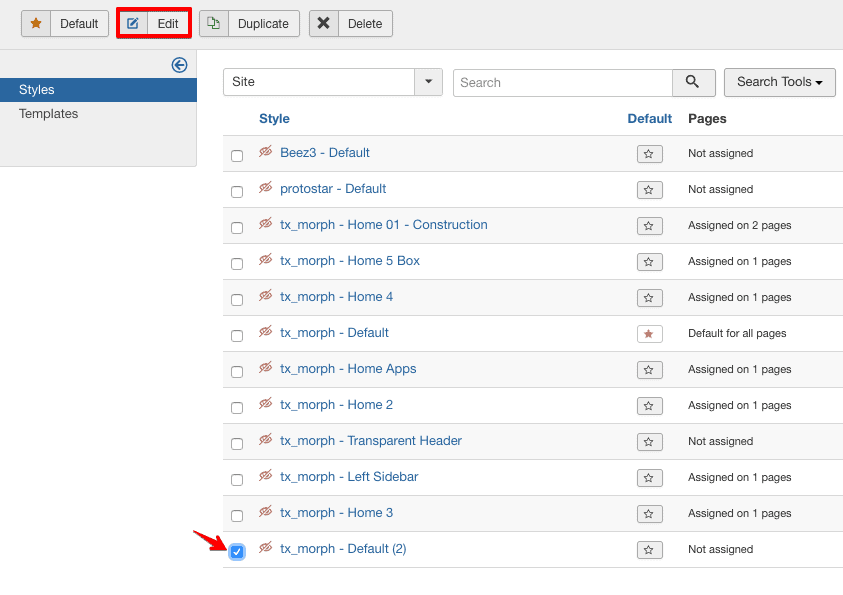Click the Site selection box
The width and height of the screenshot is (843, 595).
tap(319, 82)
